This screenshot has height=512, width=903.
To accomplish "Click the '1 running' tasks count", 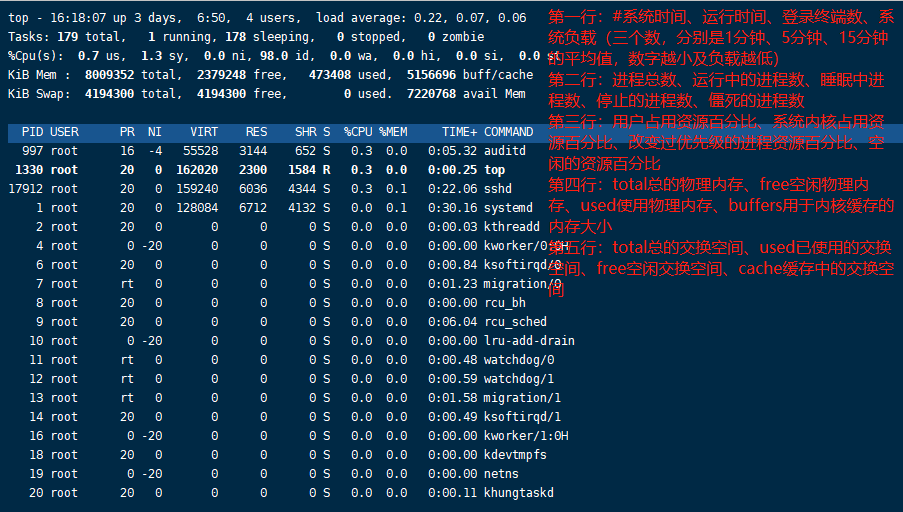I will click(x=180, y=37).
